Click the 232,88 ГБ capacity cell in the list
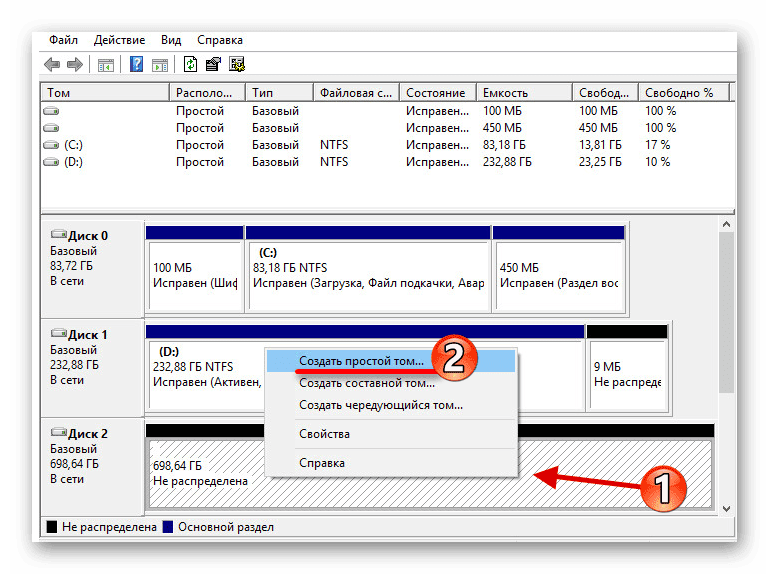This screenshot has height=574, width=769. [x=507, y=162]
